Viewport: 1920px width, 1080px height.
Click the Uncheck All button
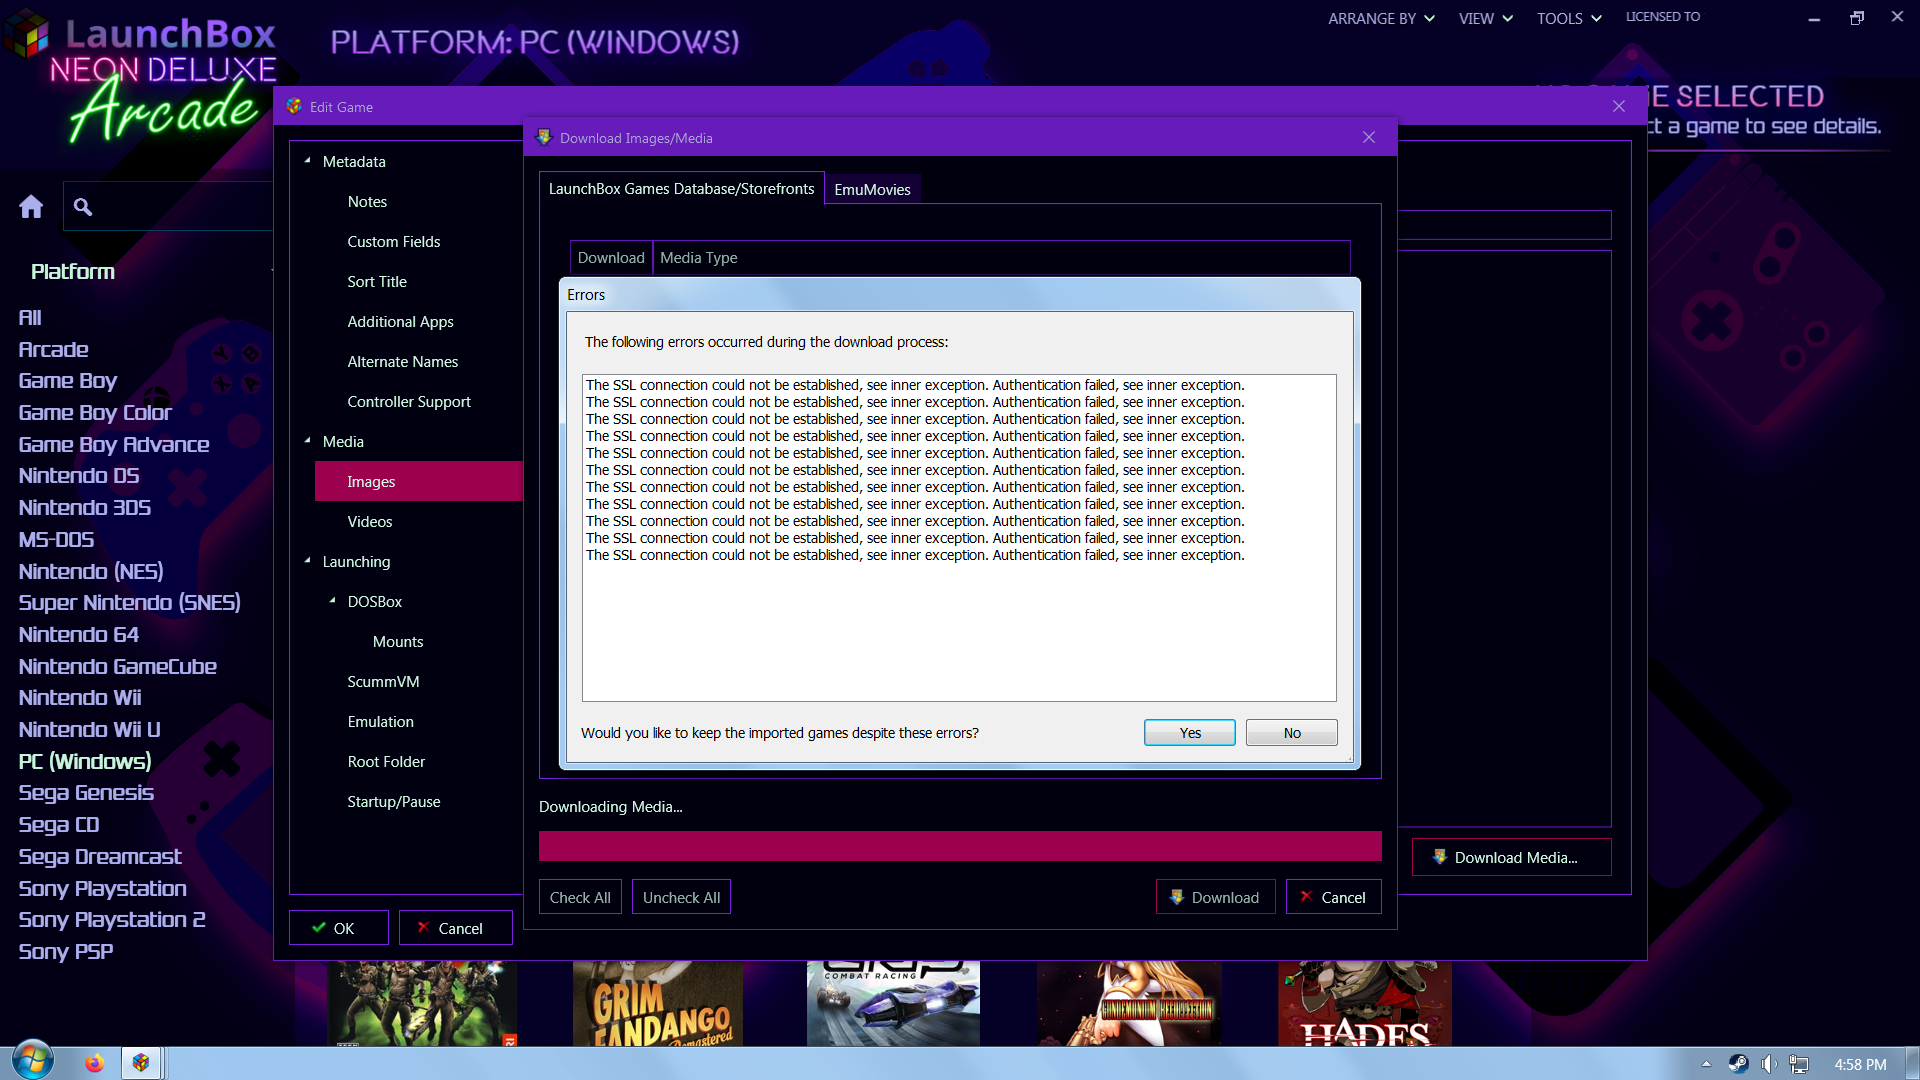(x=681, y=897)
